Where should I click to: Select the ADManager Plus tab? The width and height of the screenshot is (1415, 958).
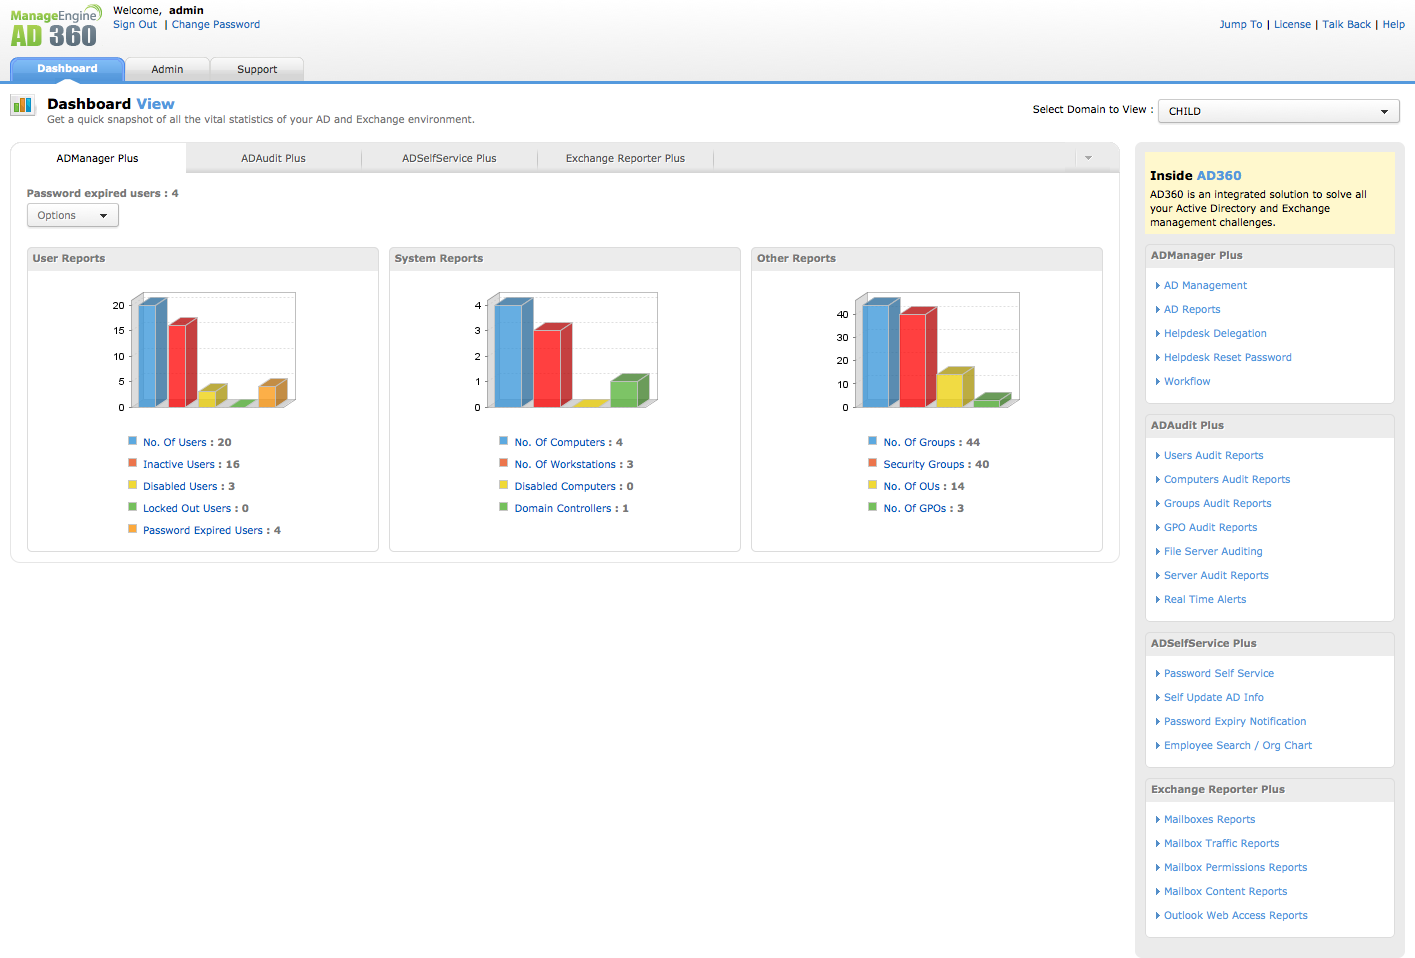coord(98,158)
